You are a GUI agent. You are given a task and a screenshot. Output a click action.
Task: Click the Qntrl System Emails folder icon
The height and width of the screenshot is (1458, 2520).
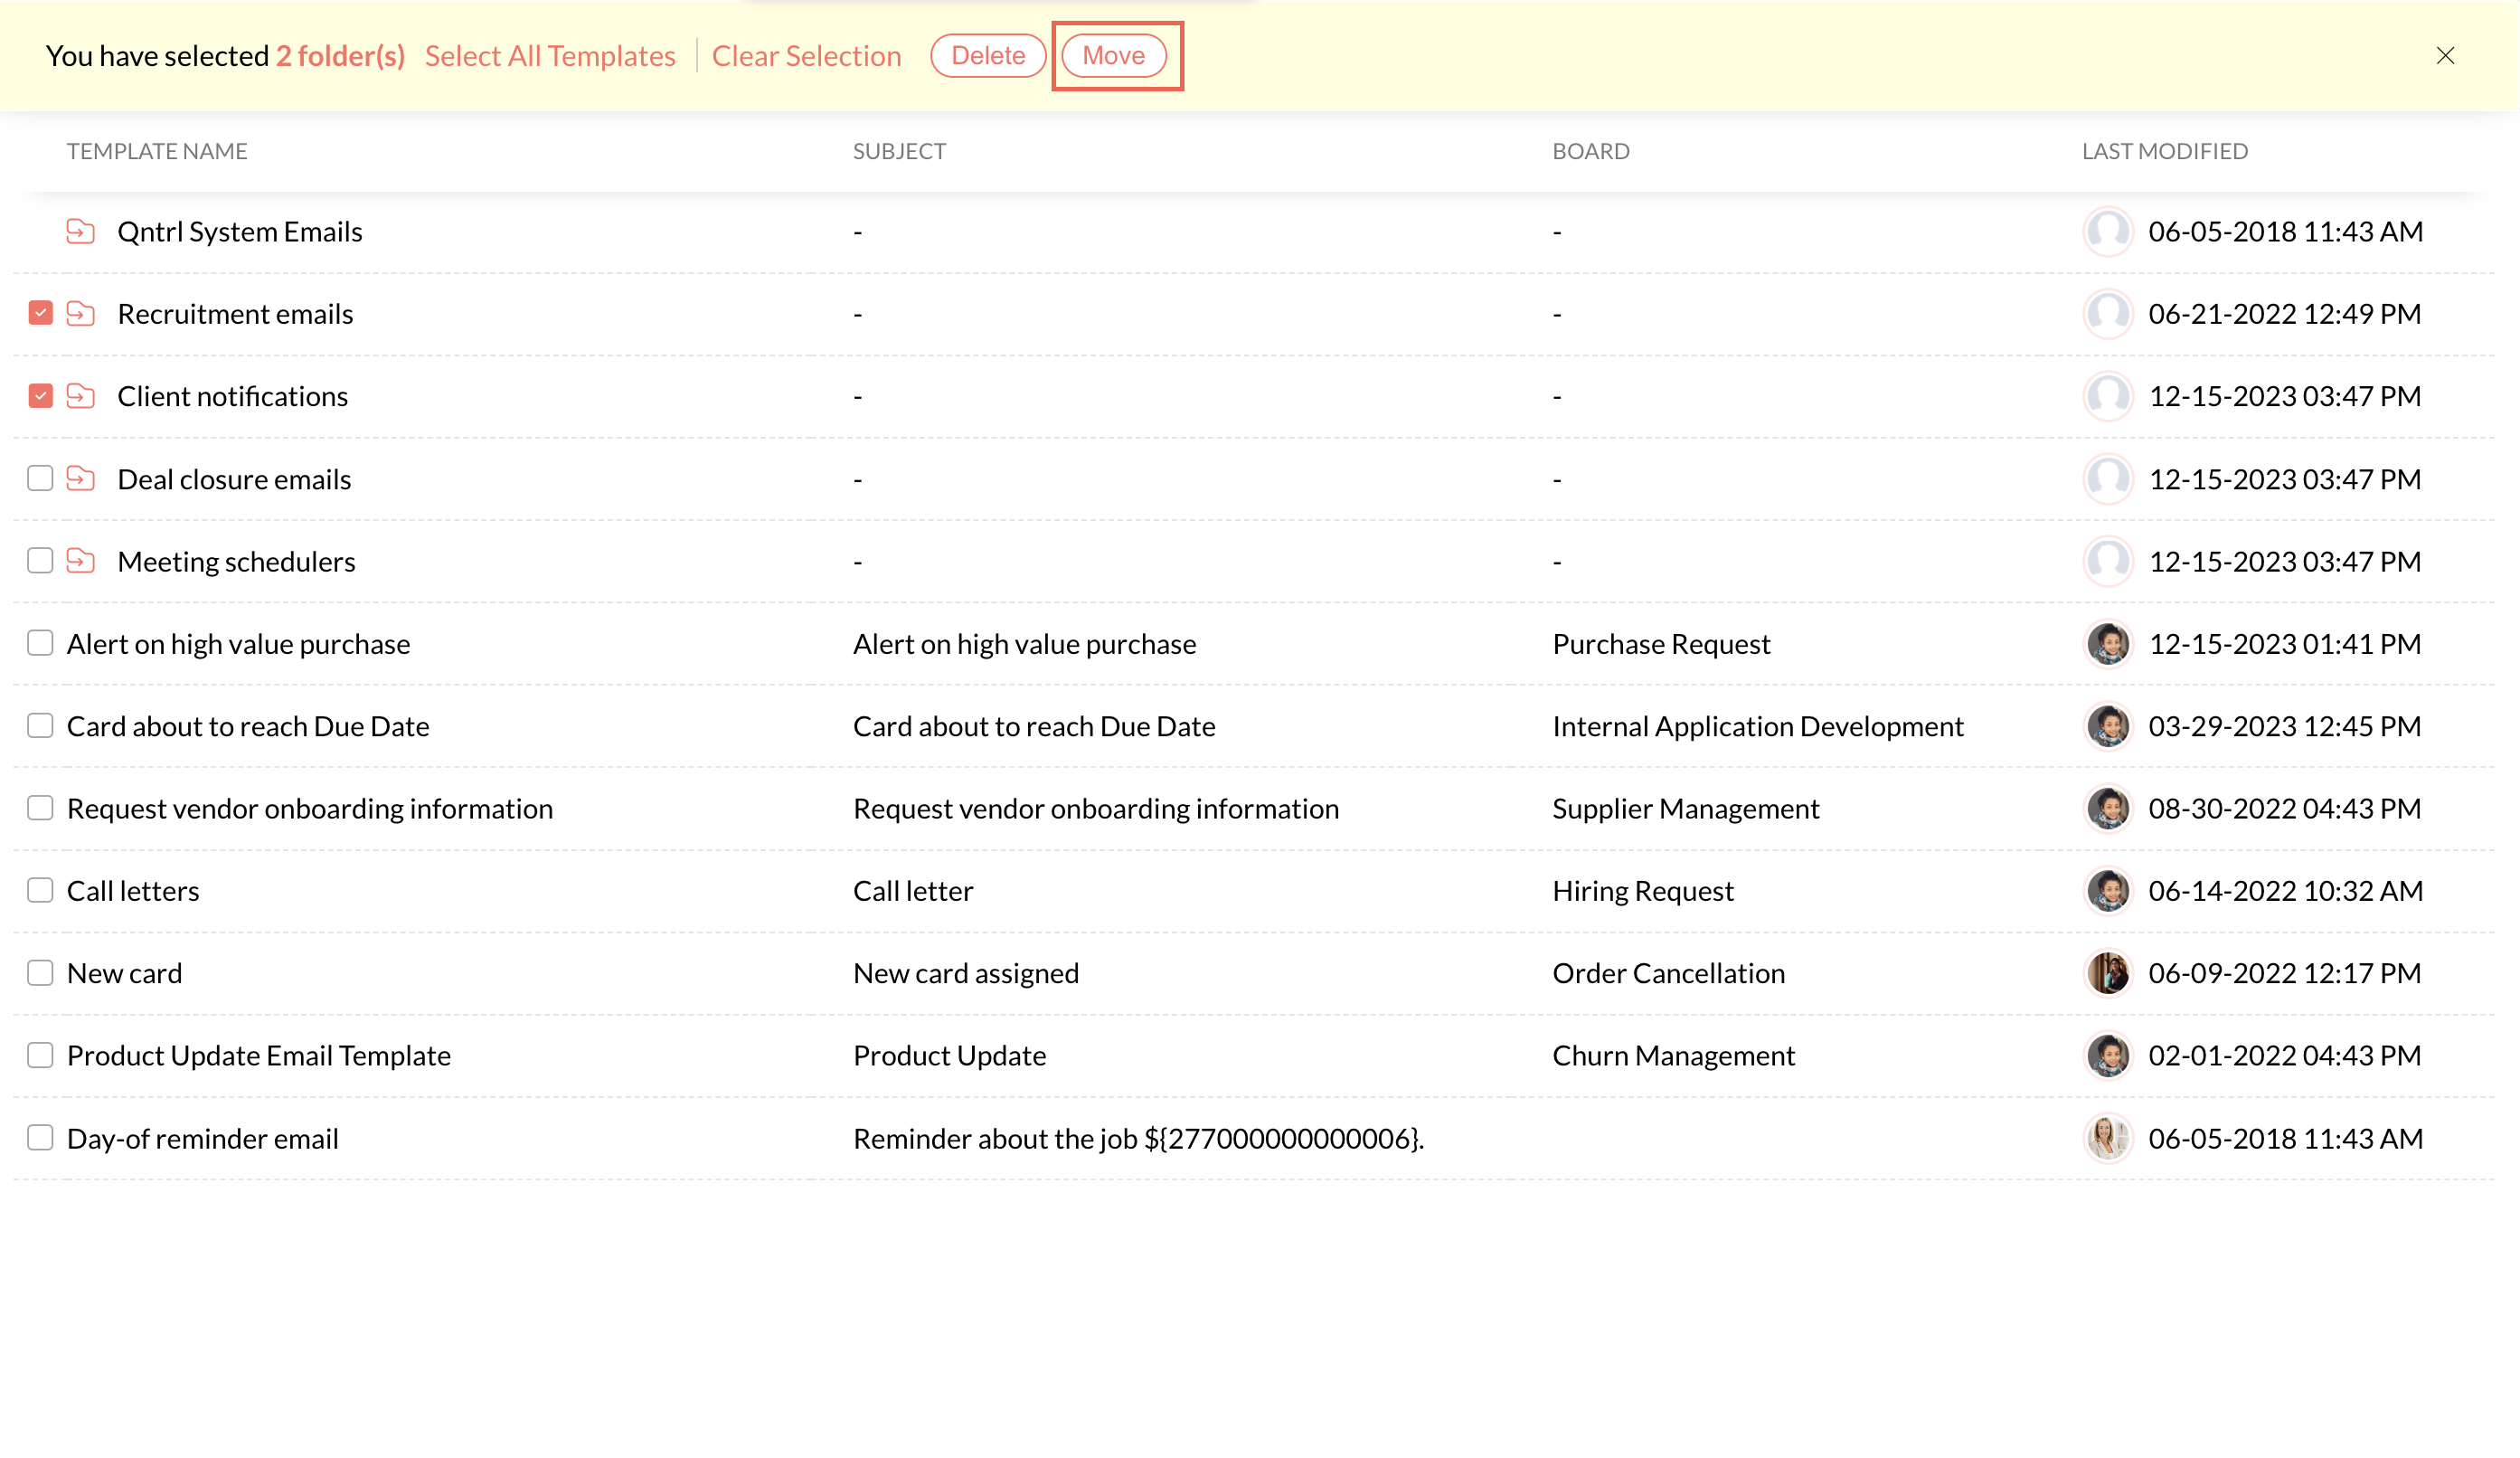pos(80,232)
